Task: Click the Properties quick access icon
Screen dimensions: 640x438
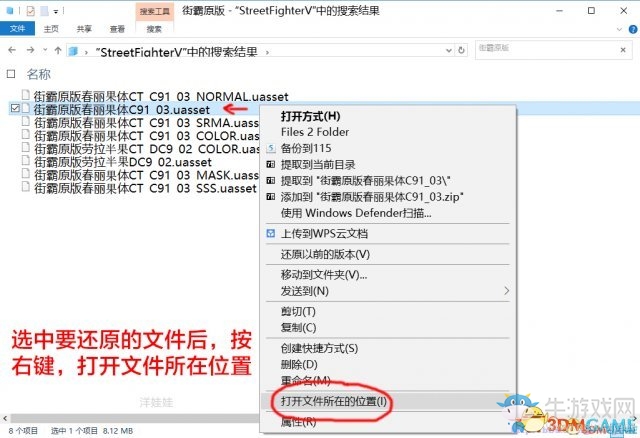Action: (30, 11)
